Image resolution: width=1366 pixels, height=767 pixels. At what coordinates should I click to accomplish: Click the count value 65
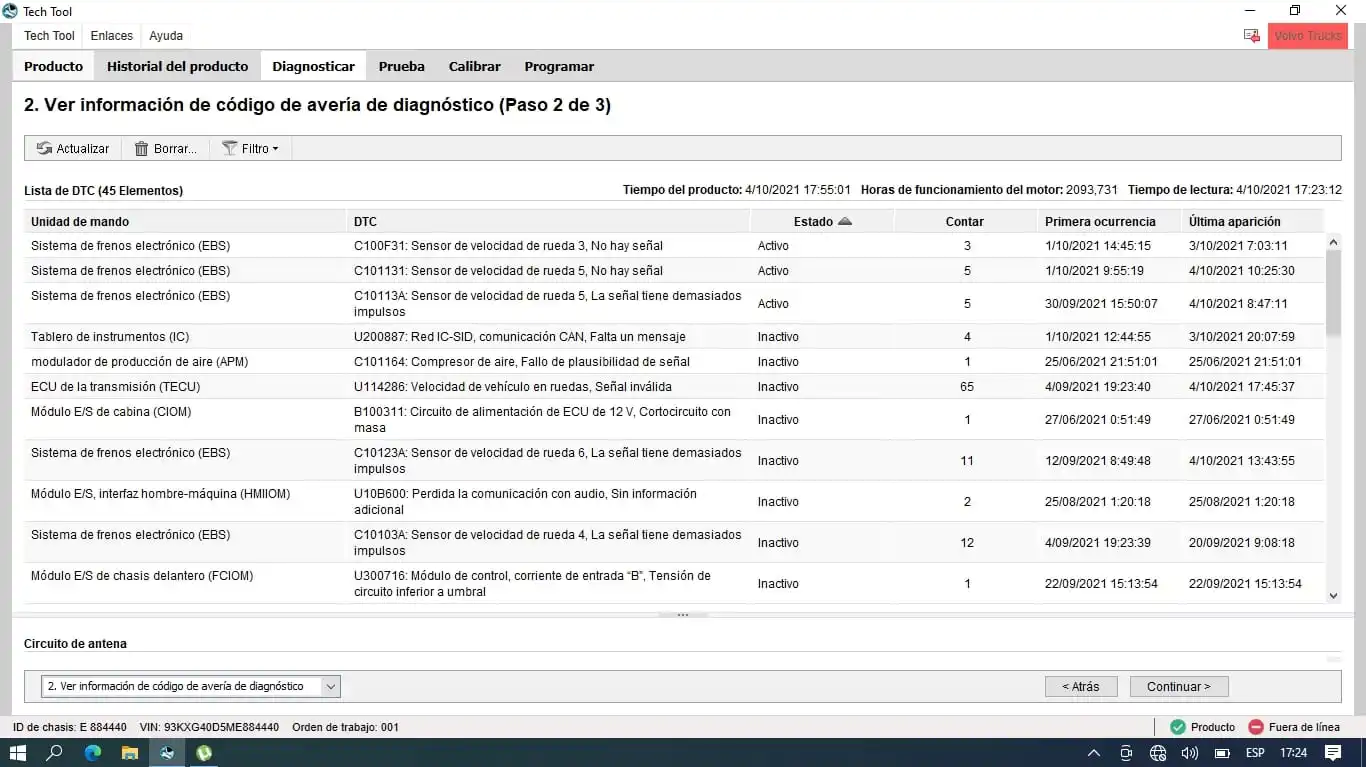click(x=967, y=387)
